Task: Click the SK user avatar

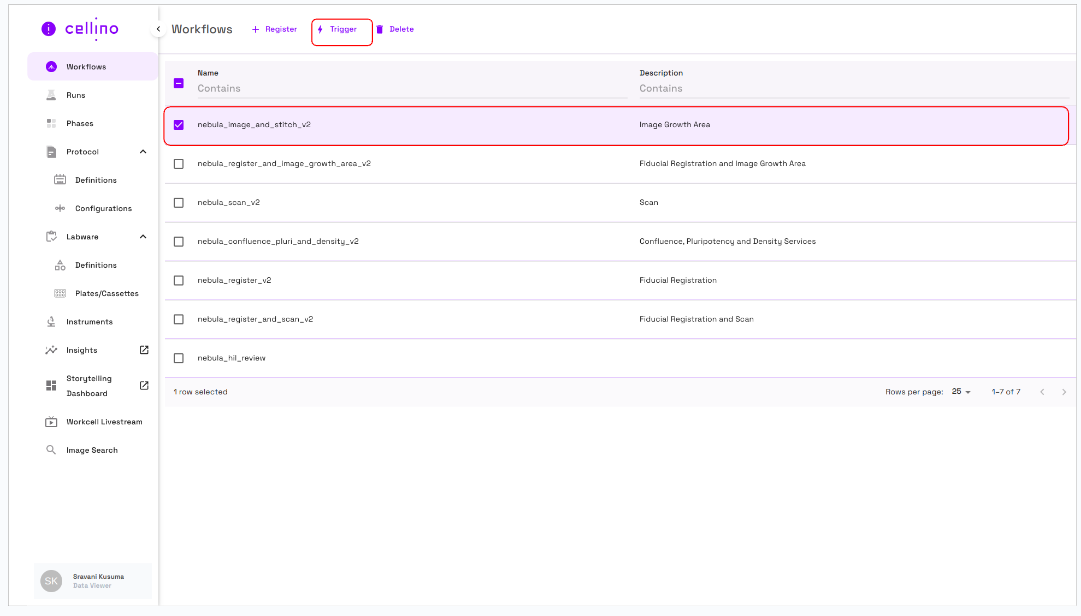Action: [x=51, y=580]
